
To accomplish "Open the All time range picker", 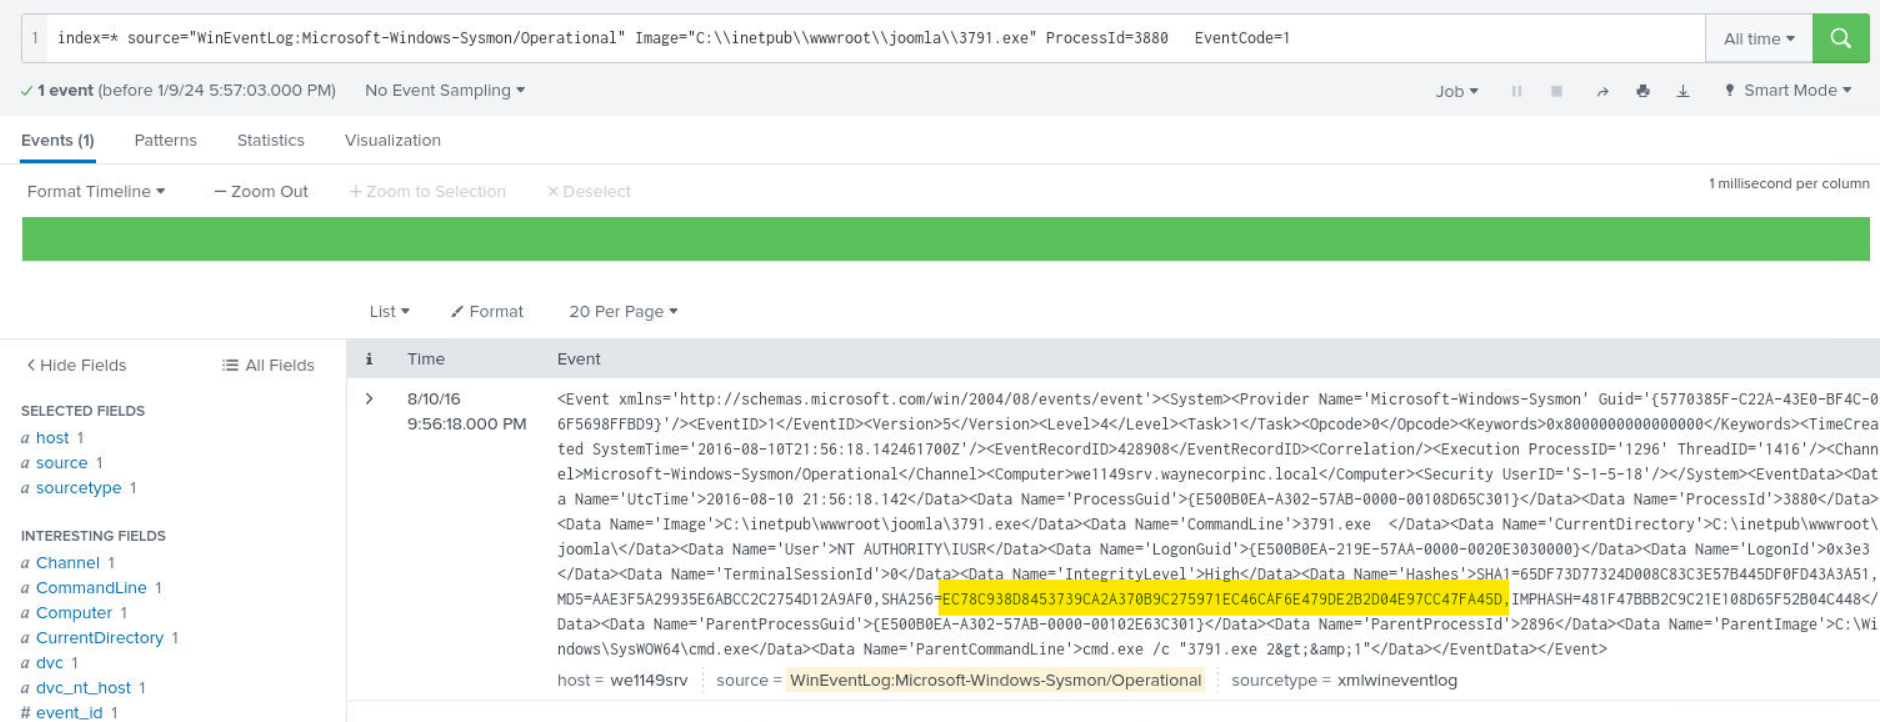I will click(x=1758, y=39).
